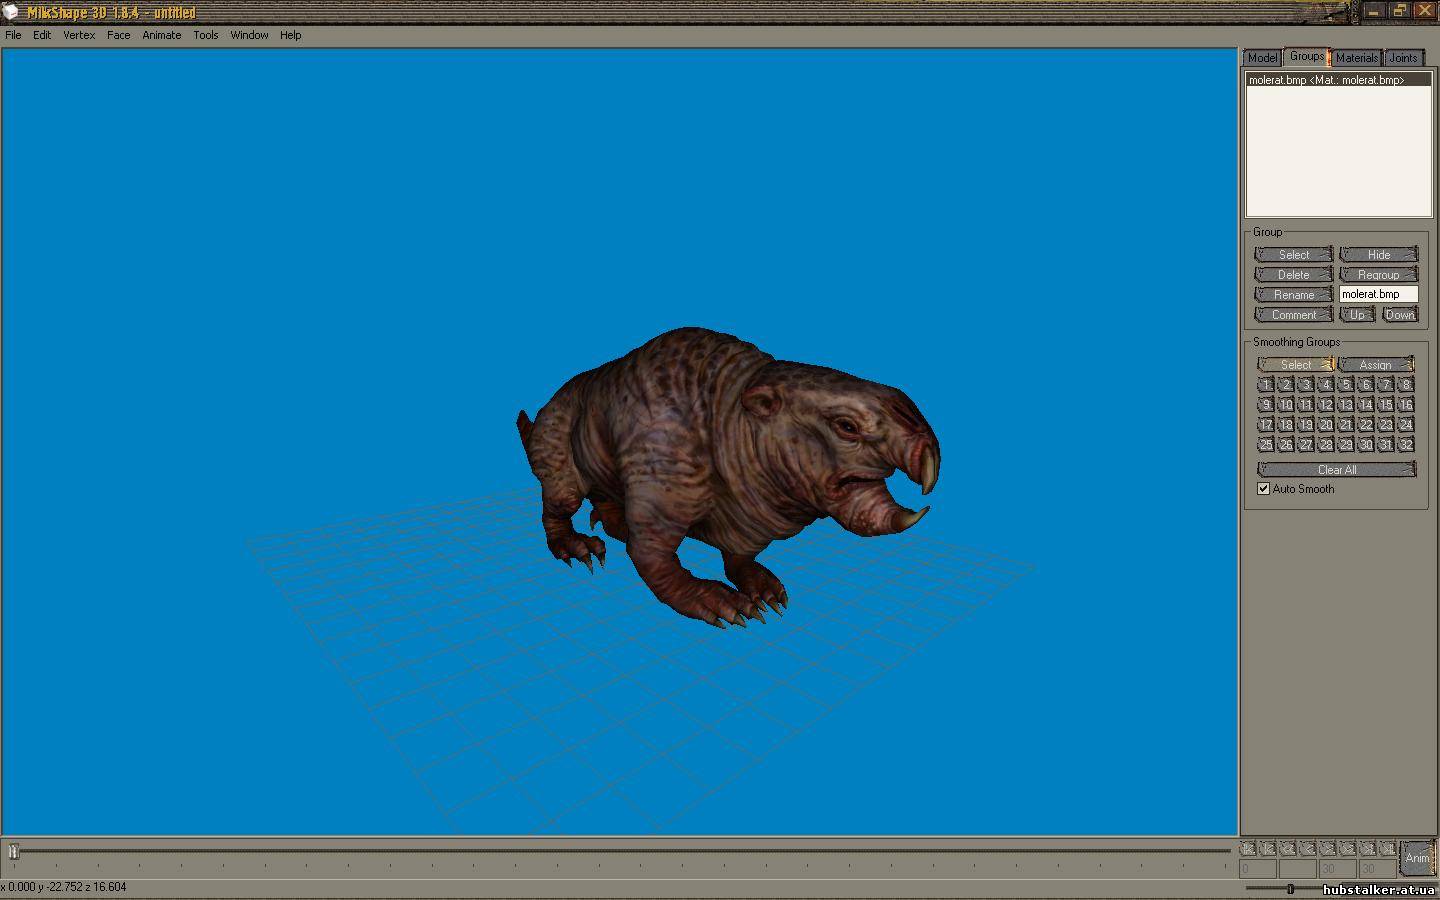Clear All smoothing groups

coord(1337,469)
